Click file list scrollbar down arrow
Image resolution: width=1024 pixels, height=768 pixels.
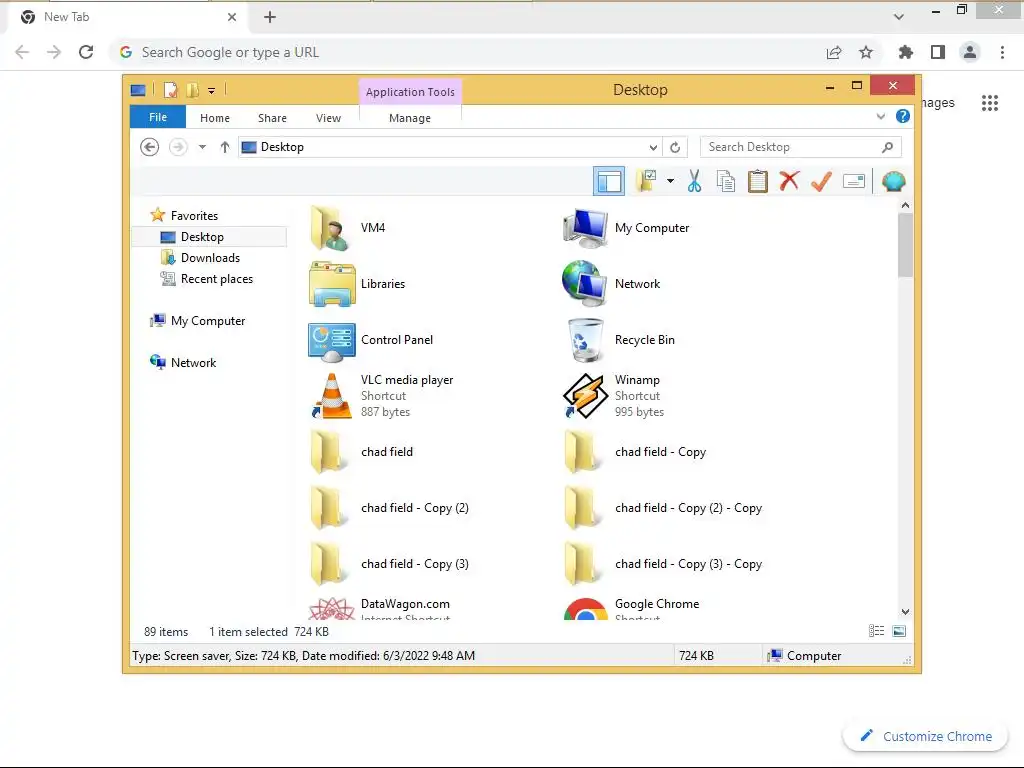pos(905,612)
